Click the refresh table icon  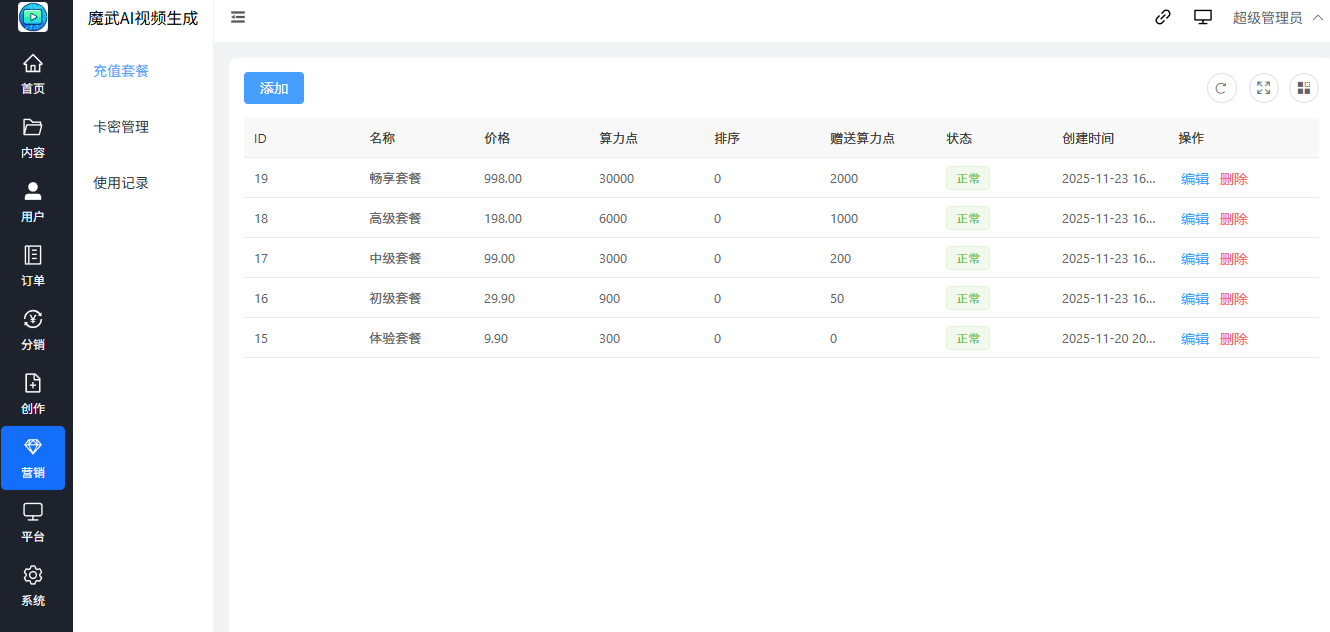click(x=1221, y=88)
